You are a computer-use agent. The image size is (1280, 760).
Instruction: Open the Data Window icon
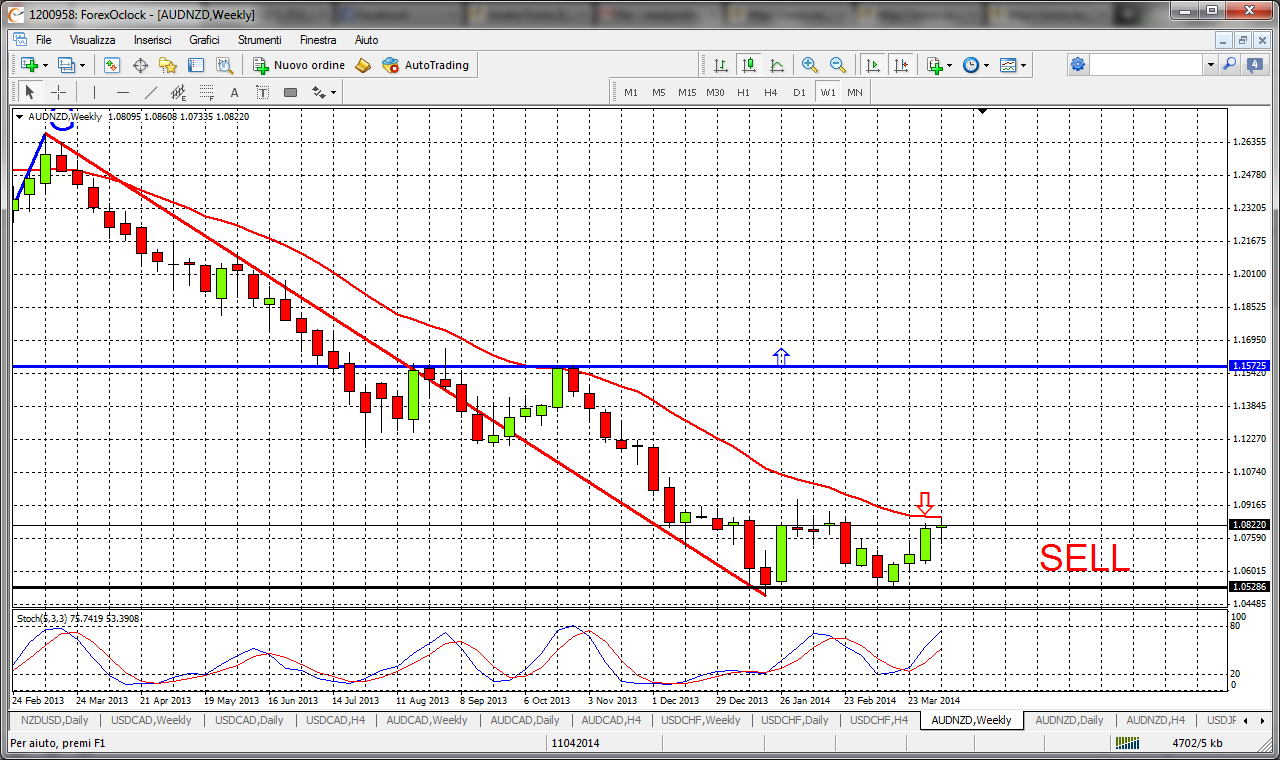[x=140, y=65]
